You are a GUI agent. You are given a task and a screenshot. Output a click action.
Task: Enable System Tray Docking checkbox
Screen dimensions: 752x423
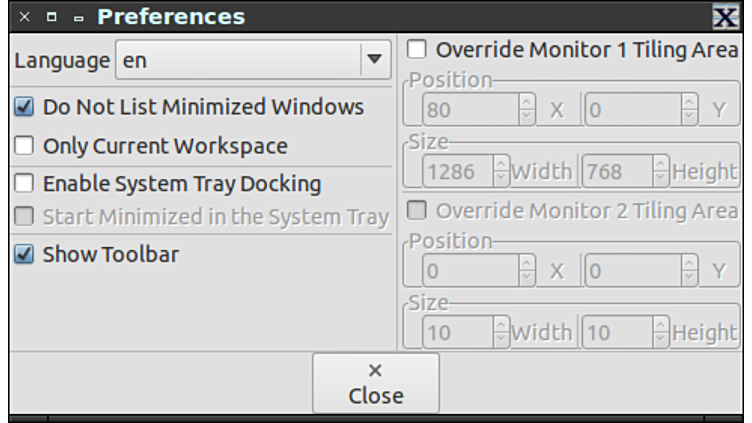(24, 184)
